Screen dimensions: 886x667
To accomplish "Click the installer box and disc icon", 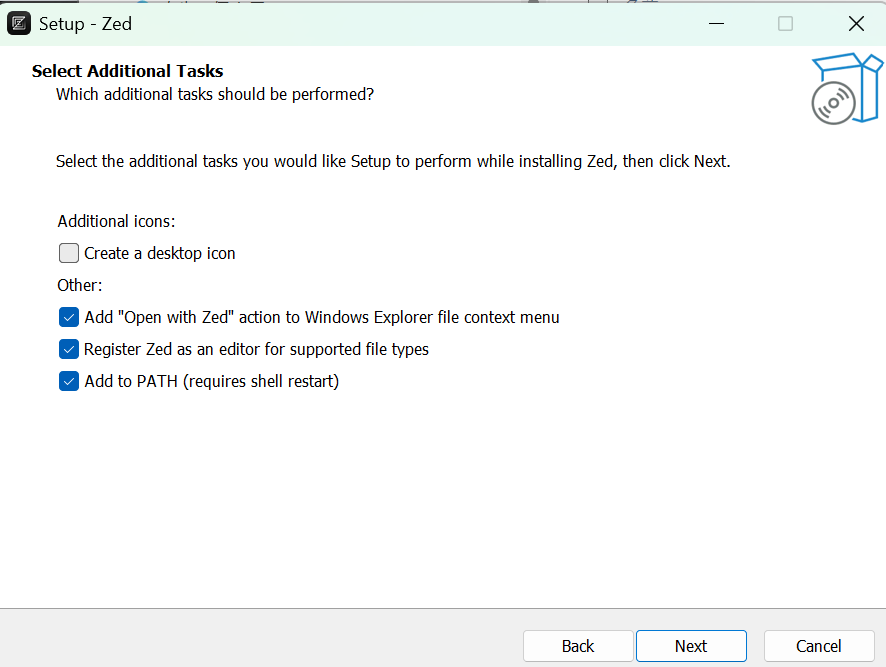I will tap(846, 89).
